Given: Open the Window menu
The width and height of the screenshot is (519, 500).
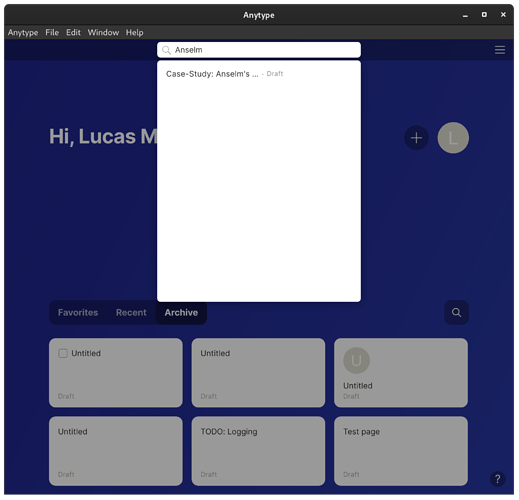Looking at the screenshot, I should click(103, 32).
